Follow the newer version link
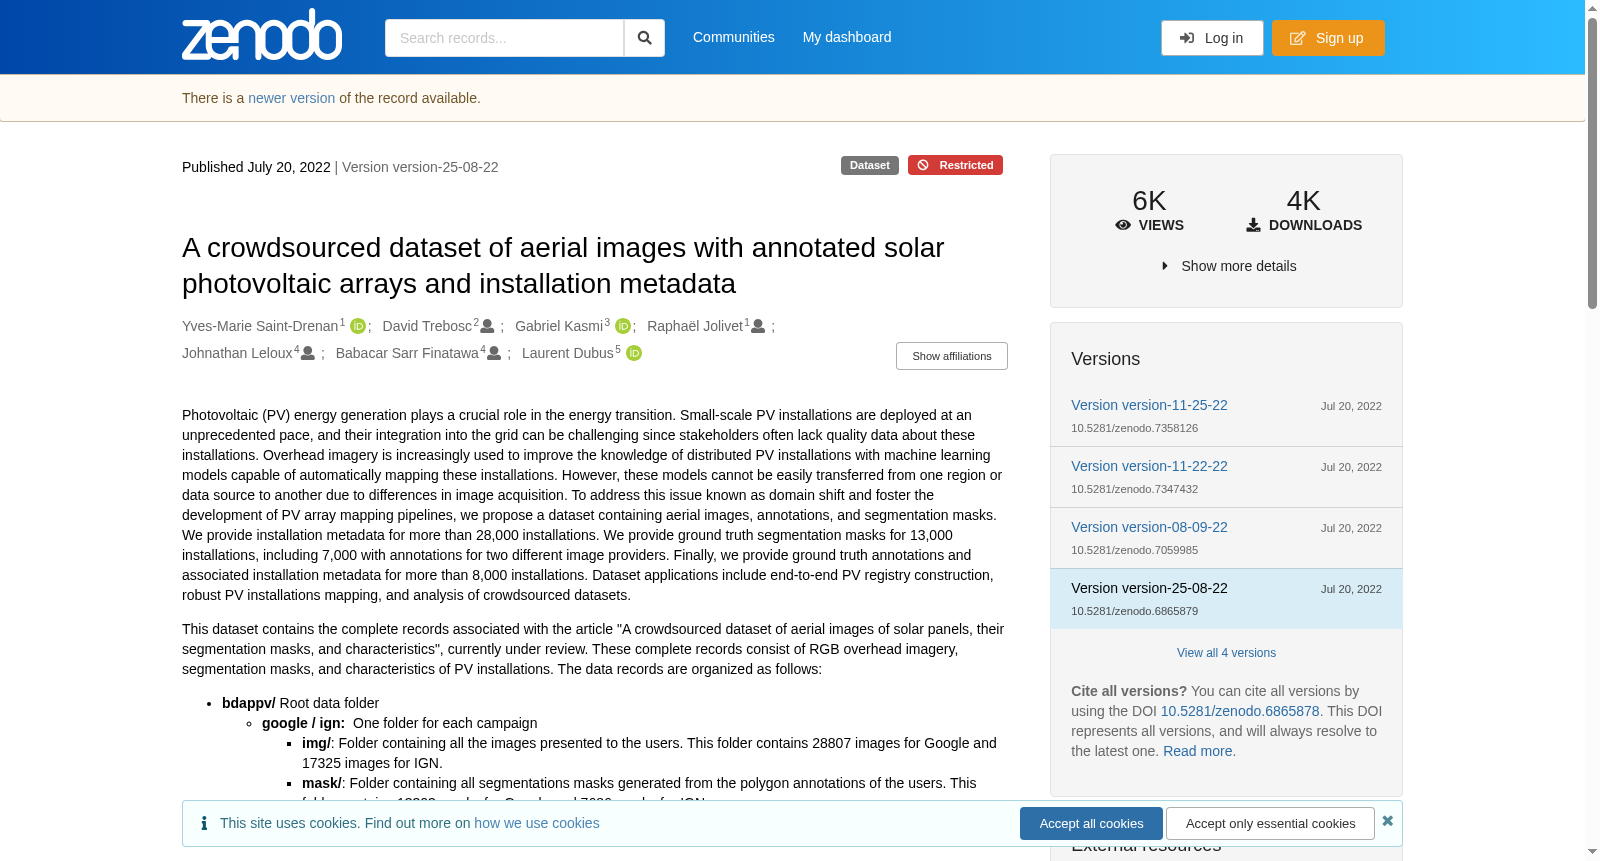 coord(292,98)
